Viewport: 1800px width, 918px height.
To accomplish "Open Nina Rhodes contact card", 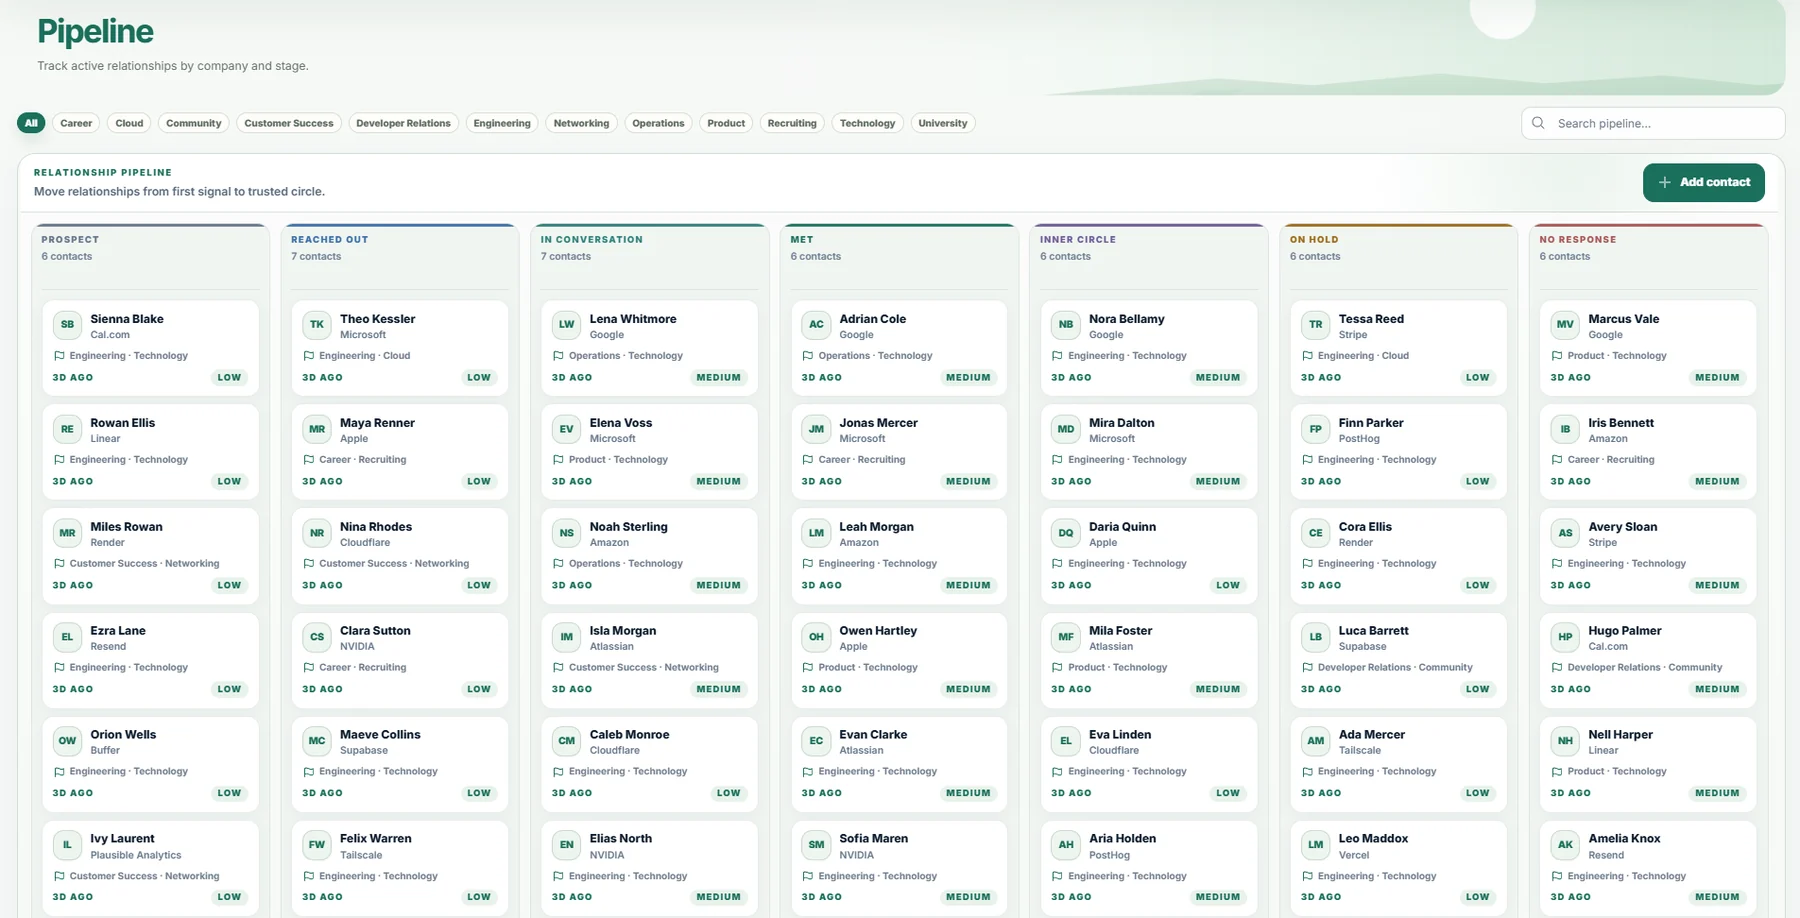I will (400, 556).
